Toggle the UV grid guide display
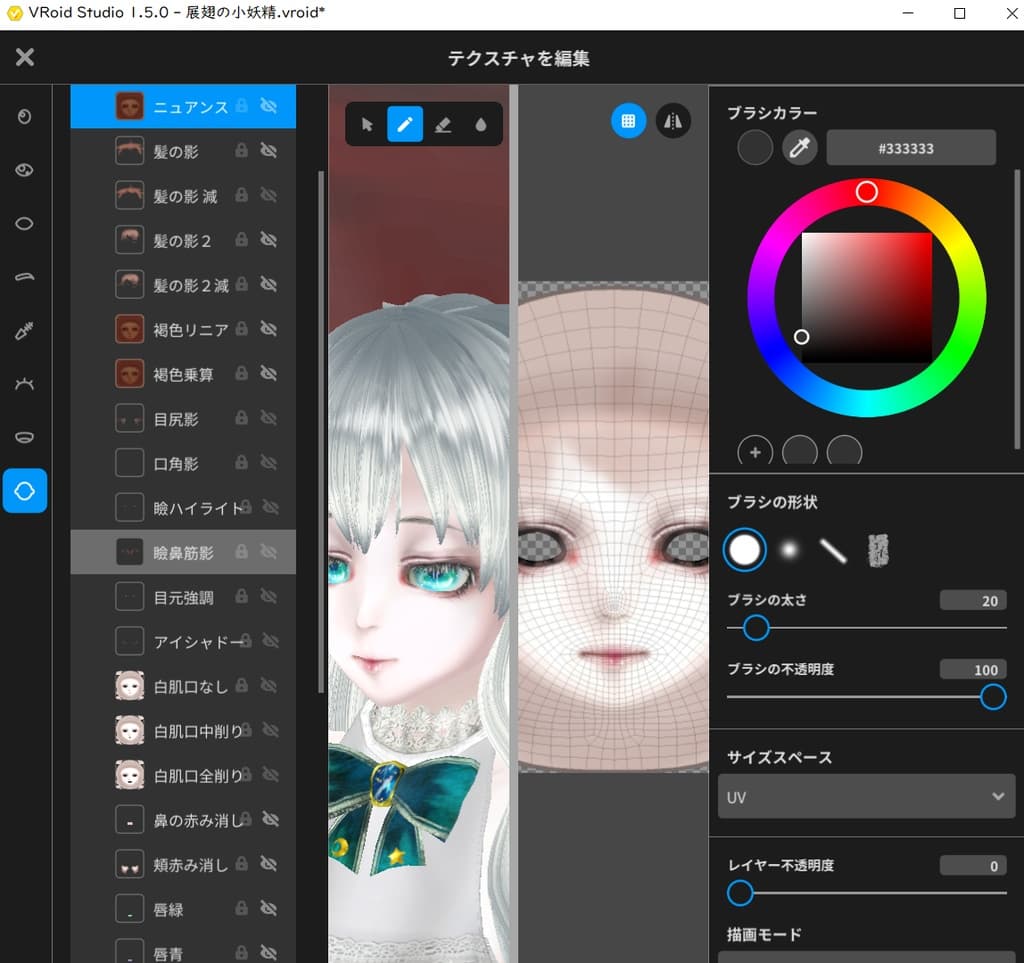The image size is (1024, 963). pos(628,121)
